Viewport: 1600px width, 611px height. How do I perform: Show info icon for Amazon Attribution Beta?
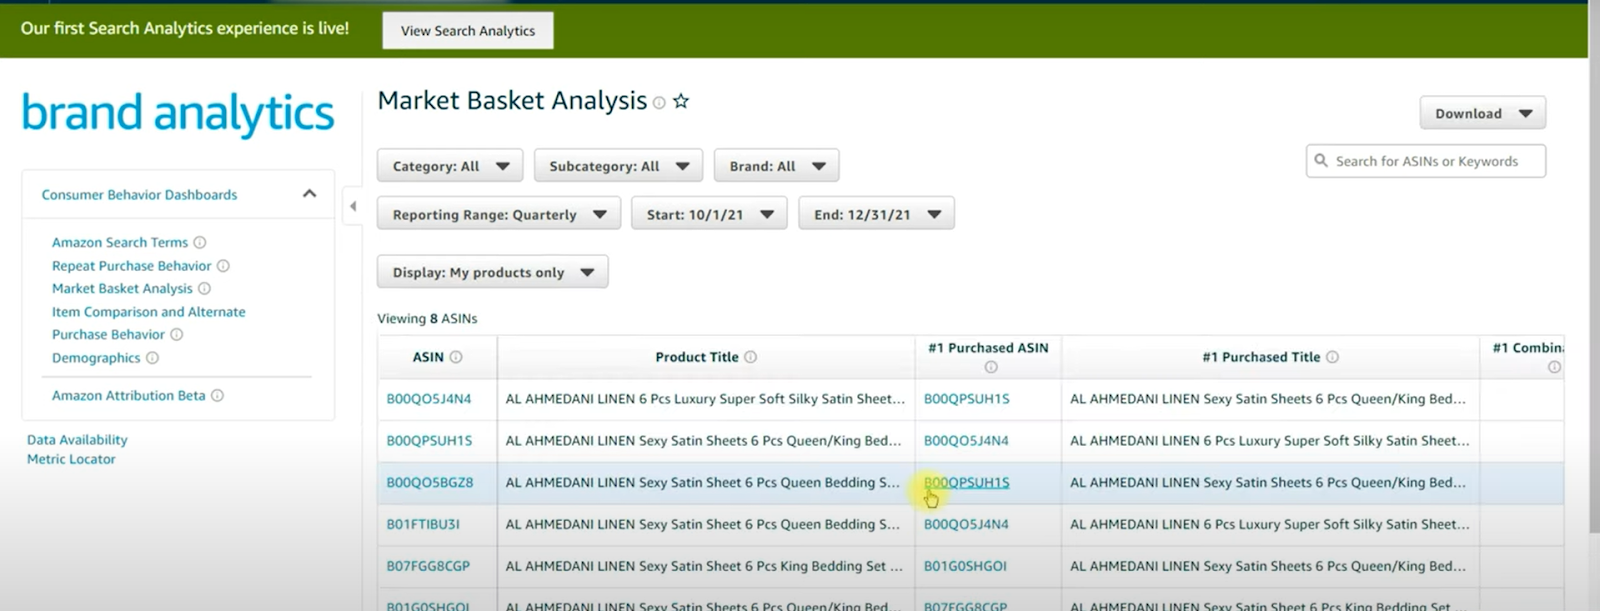pyautogui.click(x=217, y=396)
